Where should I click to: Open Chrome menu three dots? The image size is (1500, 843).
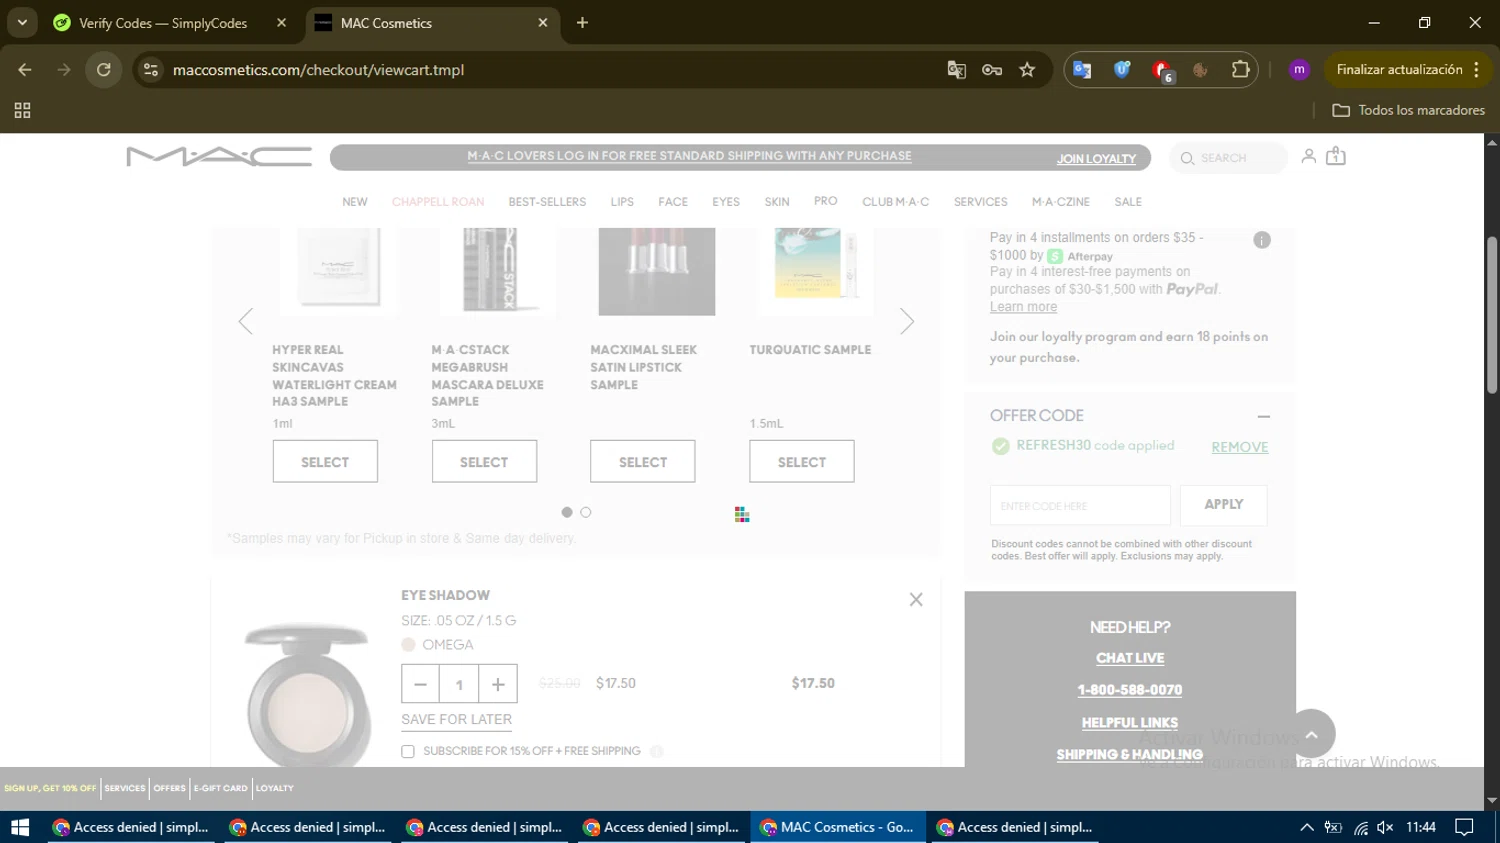coord(1476,70)
